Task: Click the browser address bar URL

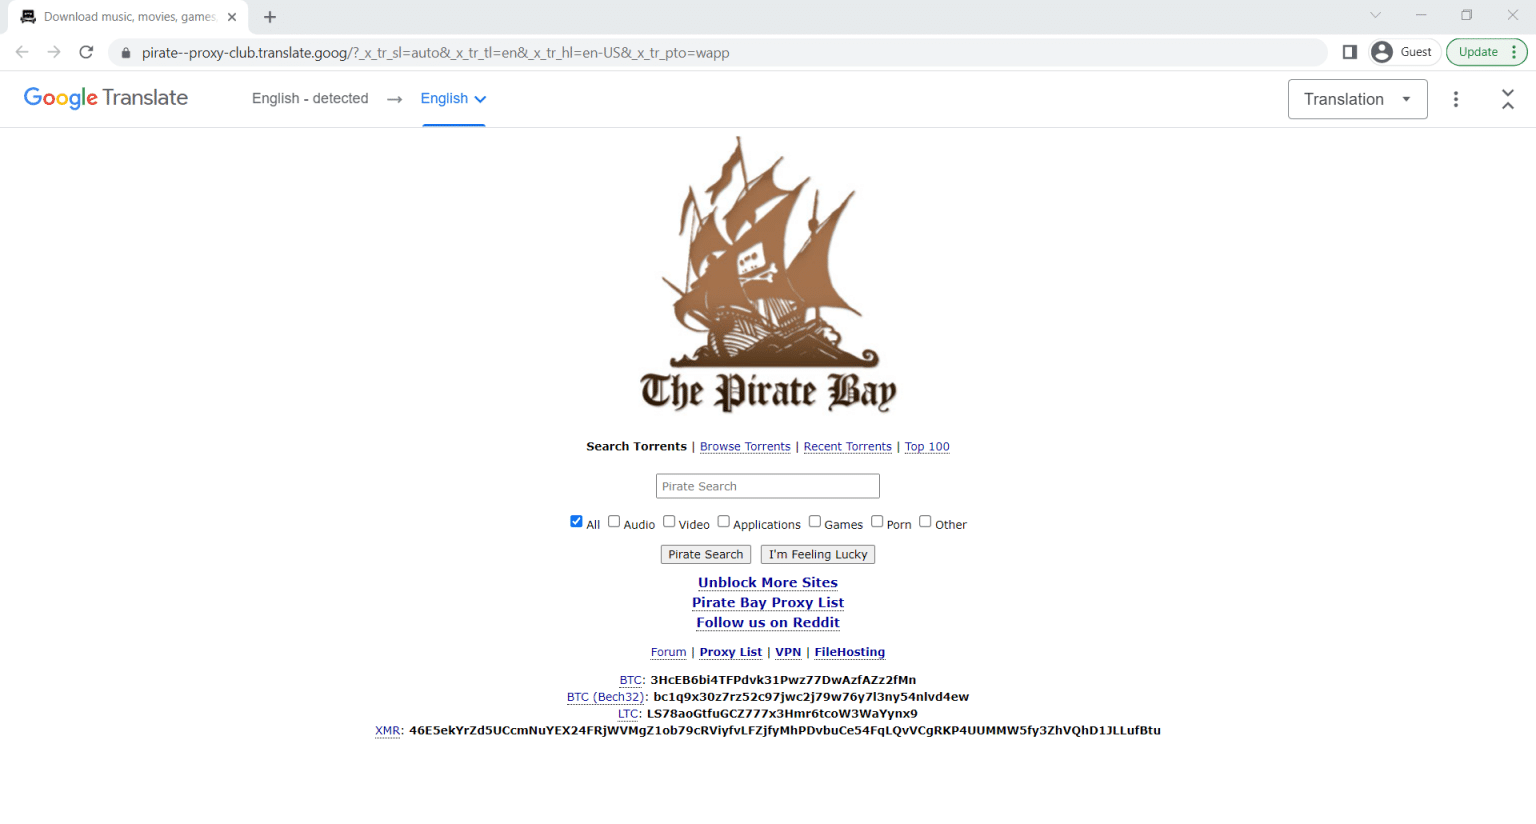Action: coord(435,53)
